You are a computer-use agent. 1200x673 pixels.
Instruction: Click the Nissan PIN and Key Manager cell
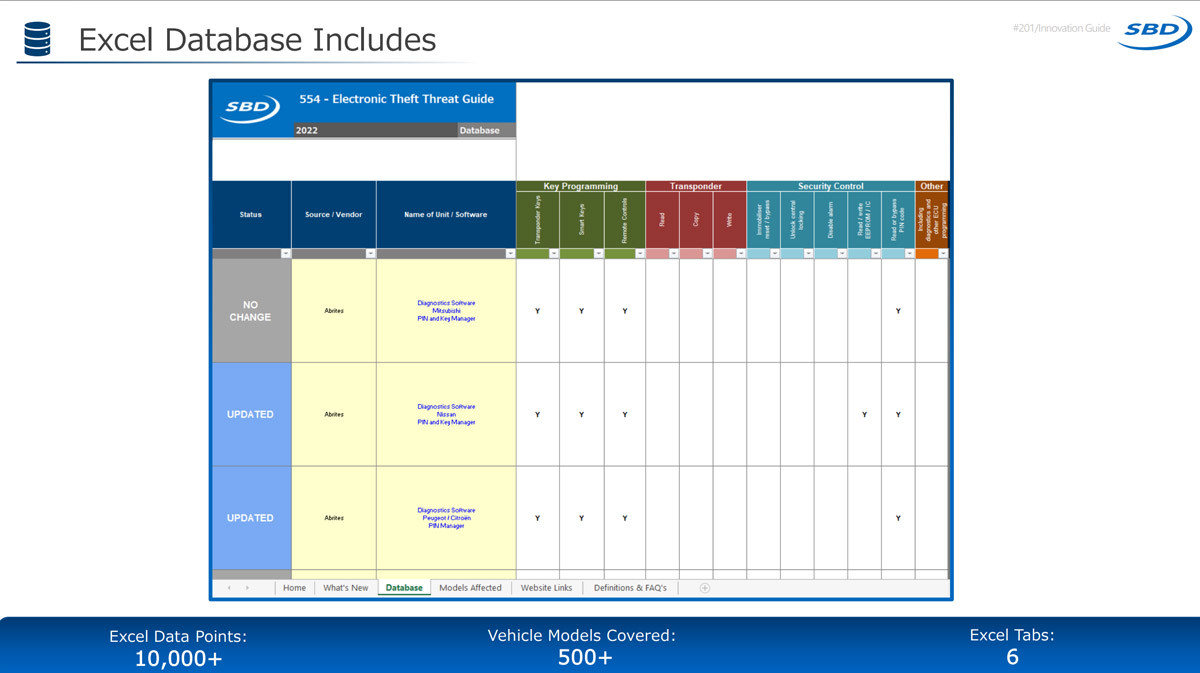[446, 414]
